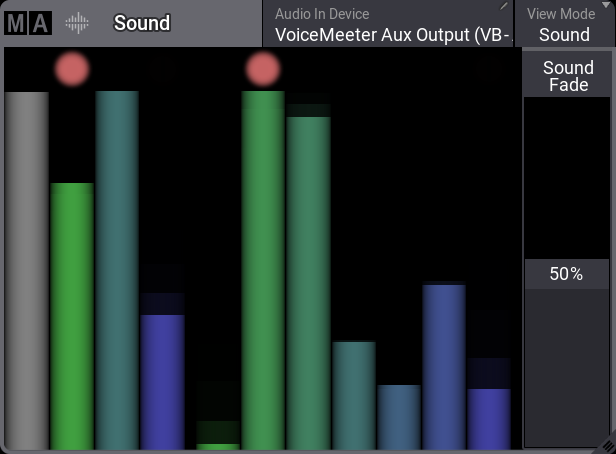Click the shortest green bar
Viewport: 616px width, 454px height.
pyautogui.click(x=217, y=446)
